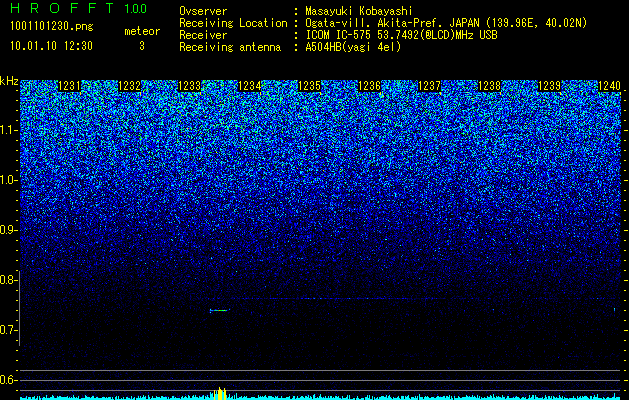
Task: Click the A504HB(yagi 4el) antenna text
Action: 353,47
